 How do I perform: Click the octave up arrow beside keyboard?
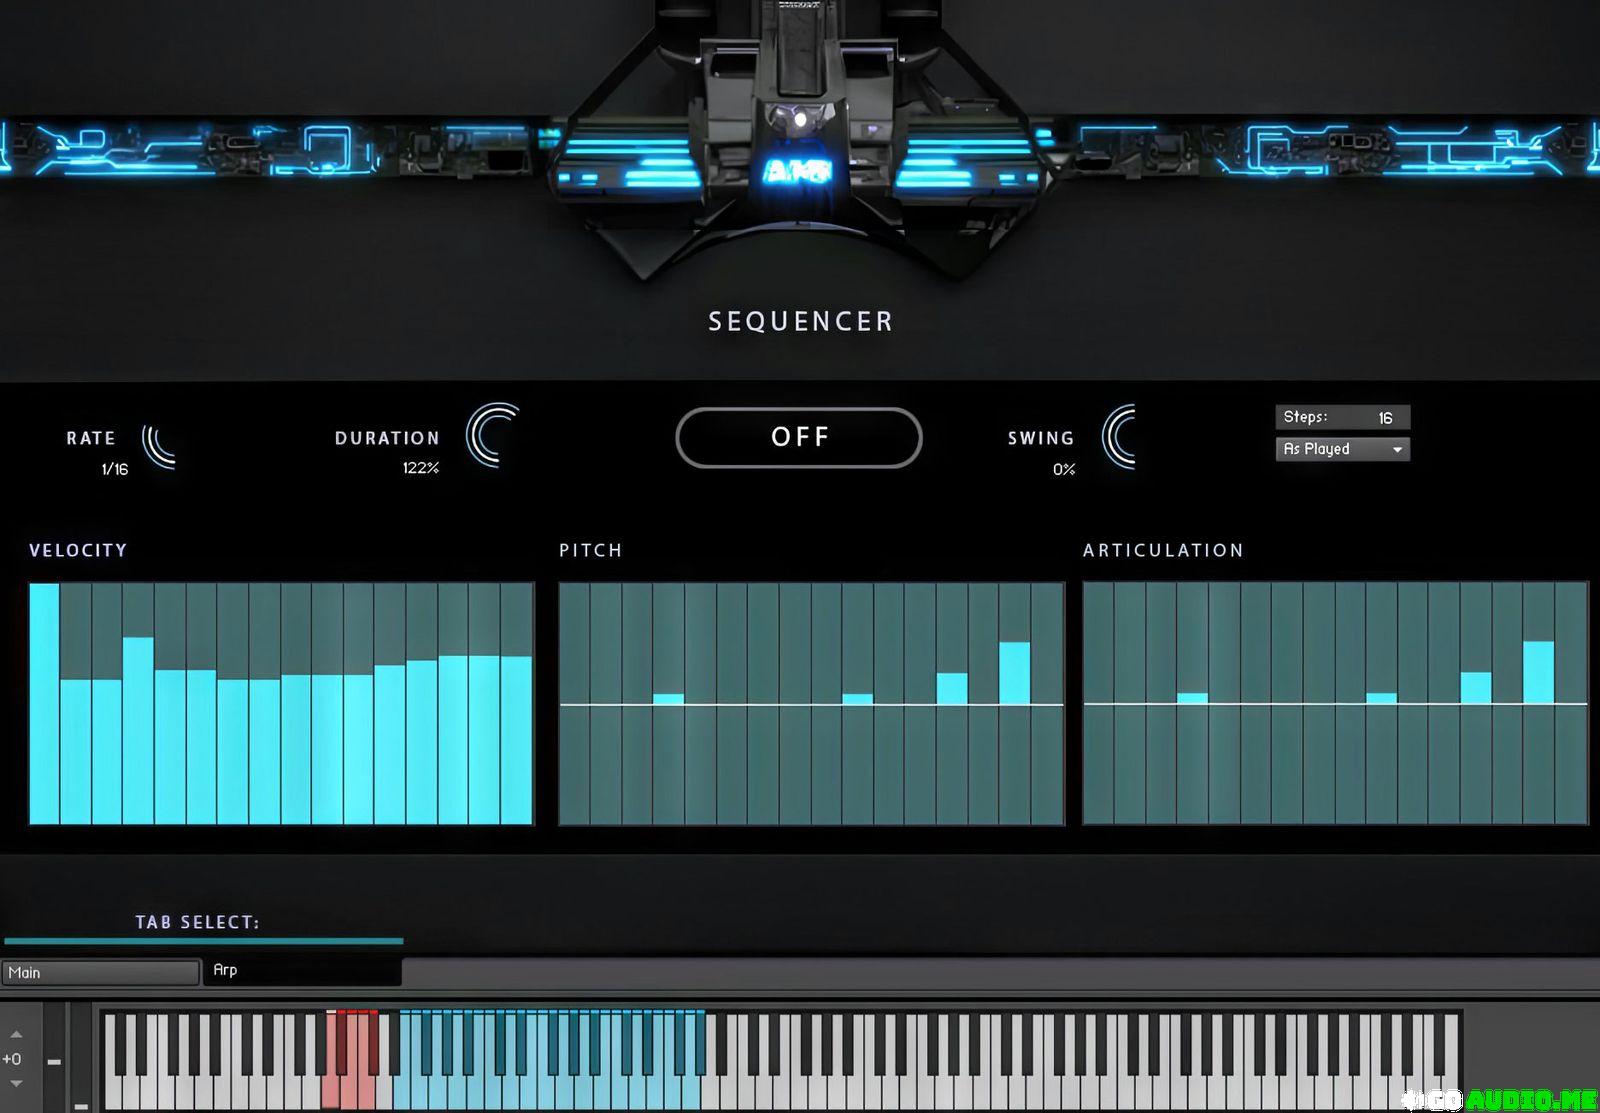tap(16, 1034)
